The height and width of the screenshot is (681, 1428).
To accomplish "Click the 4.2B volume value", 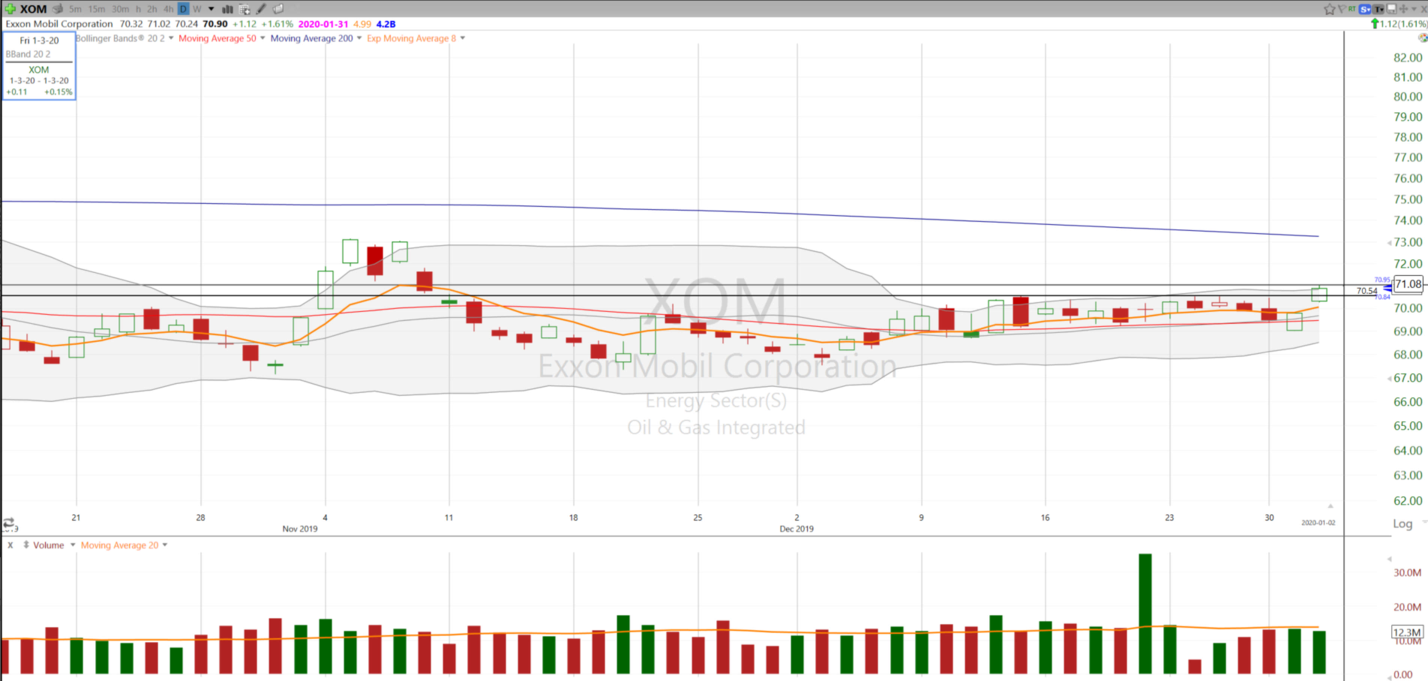I will pos(386,24).
